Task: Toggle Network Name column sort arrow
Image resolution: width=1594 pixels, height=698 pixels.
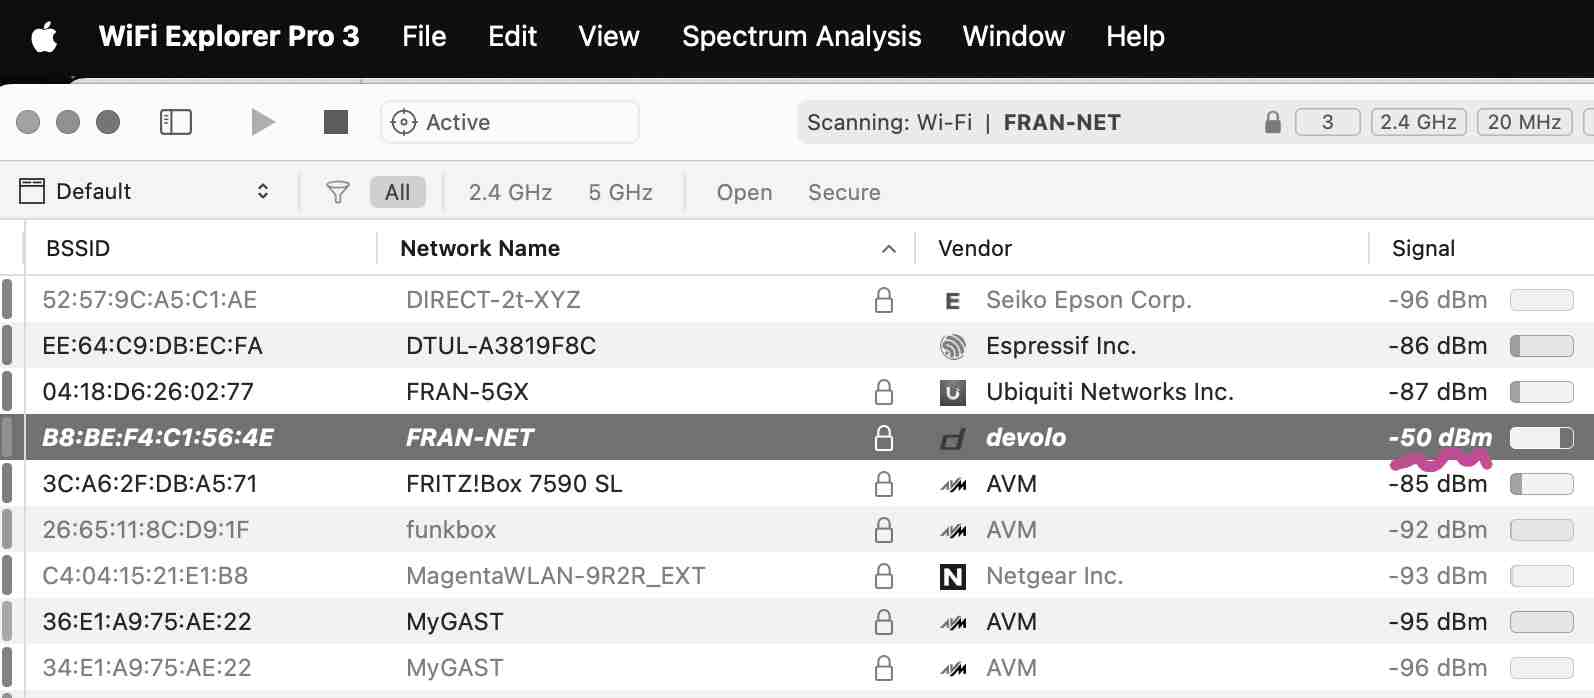Action: click(888, 249)
